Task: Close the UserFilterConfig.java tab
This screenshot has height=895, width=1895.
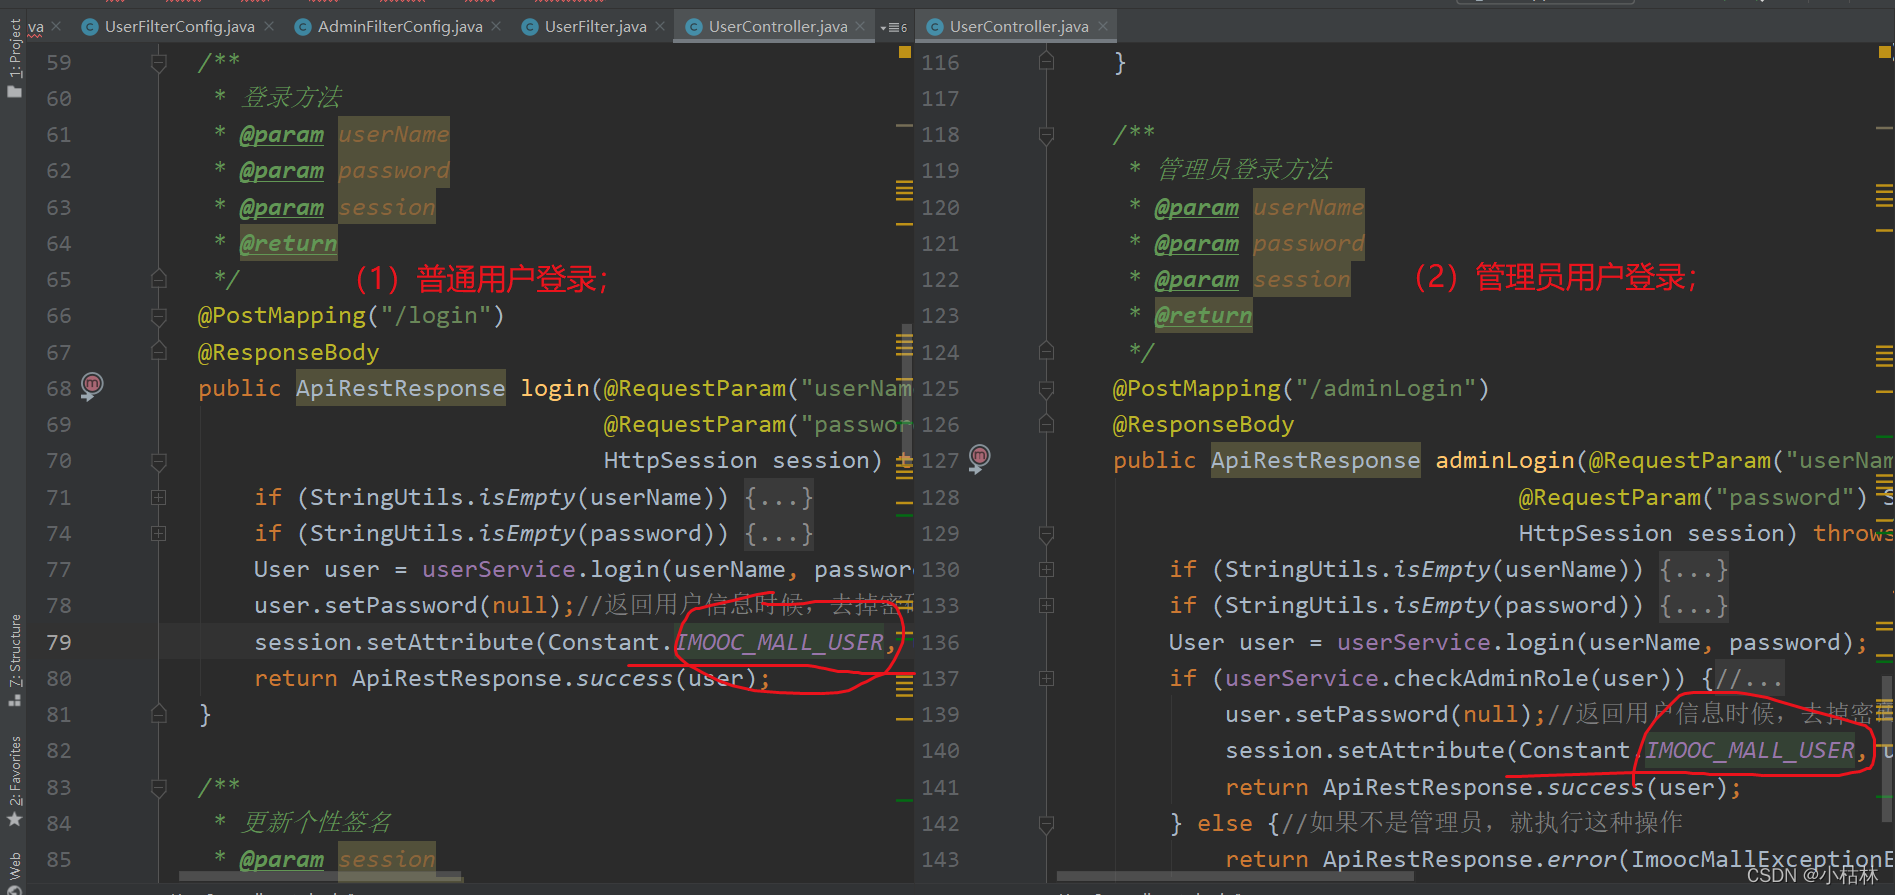Action: [269, 26]
